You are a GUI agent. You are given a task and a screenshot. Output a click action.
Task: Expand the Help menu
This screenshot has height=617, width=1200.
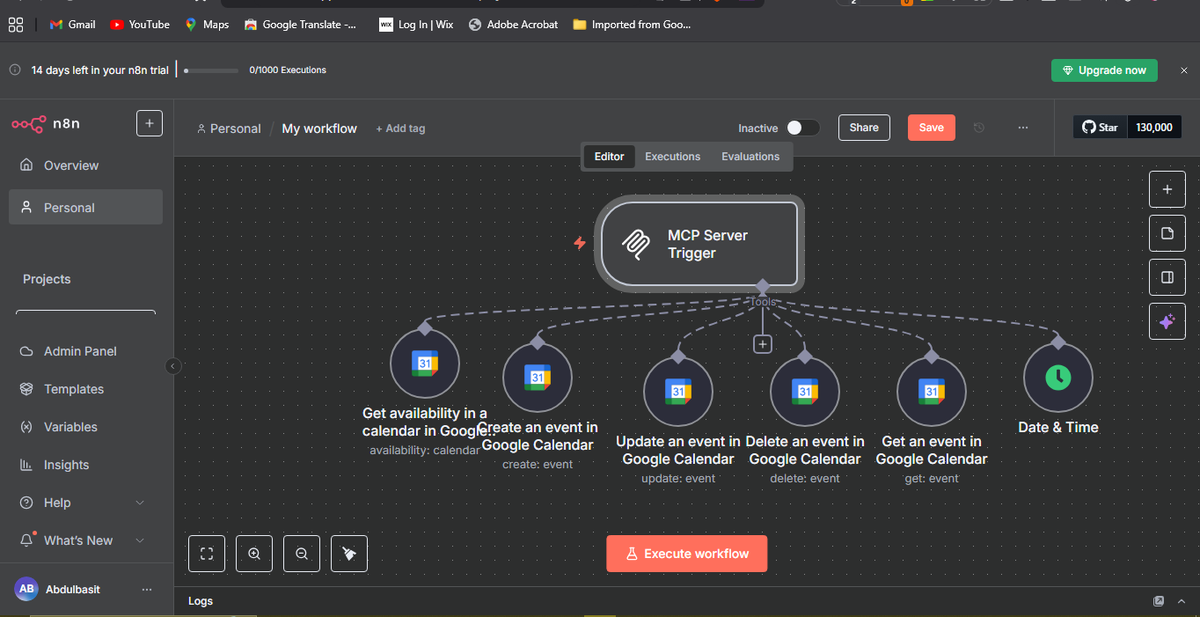[139, 502]
